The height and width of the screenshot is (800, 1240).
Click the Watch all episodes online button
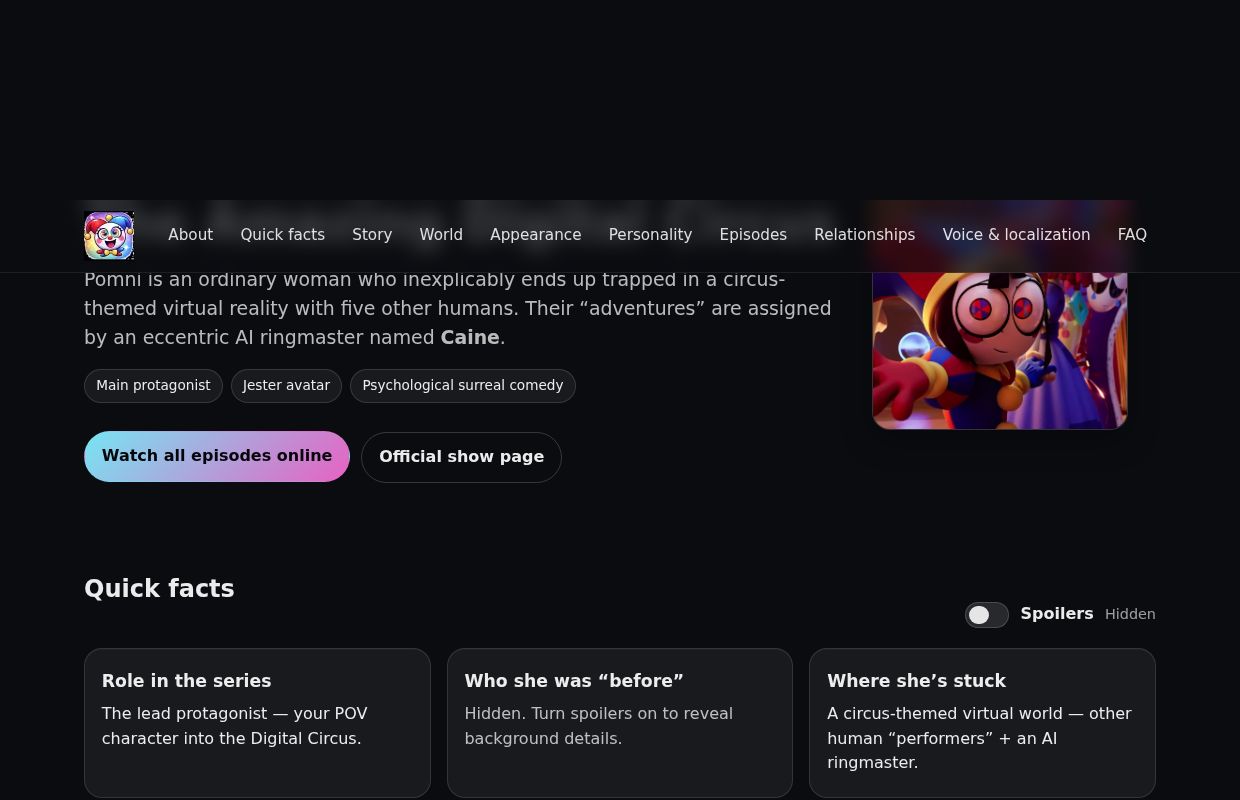point(217,456)
